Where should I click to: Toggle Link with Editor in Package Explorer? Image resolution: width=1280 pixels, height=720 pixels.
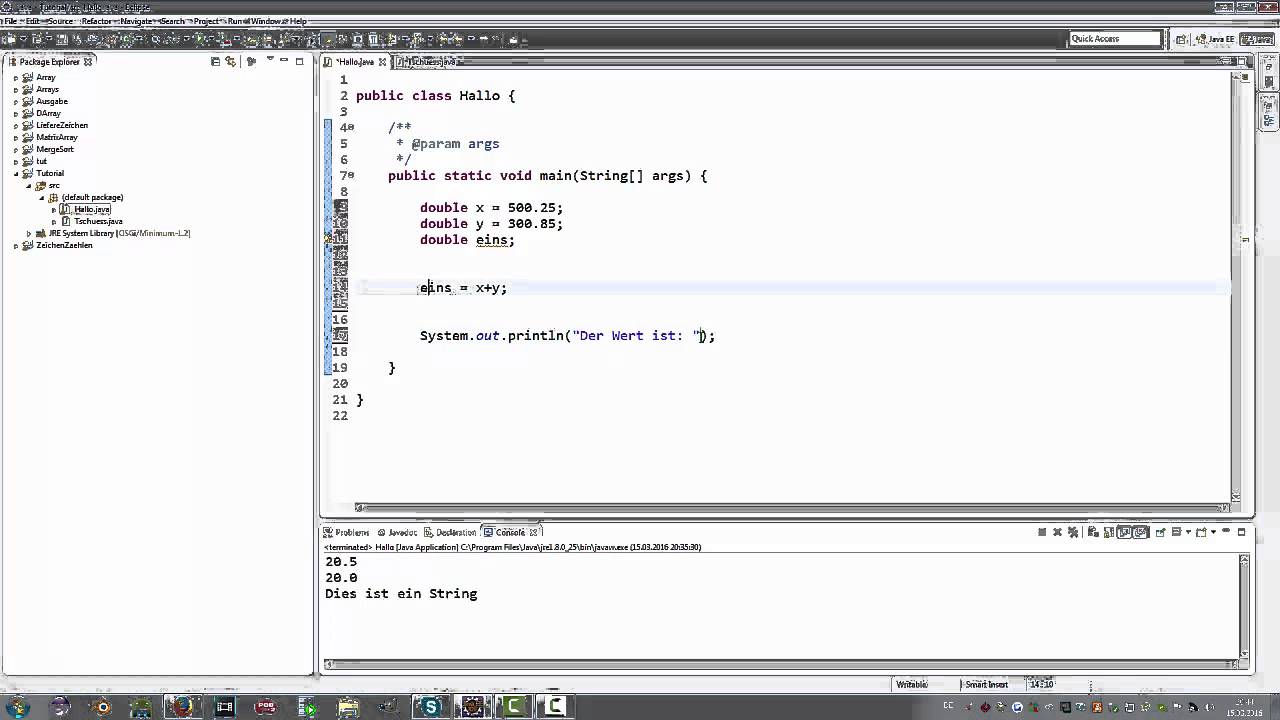tap(231, 62)
